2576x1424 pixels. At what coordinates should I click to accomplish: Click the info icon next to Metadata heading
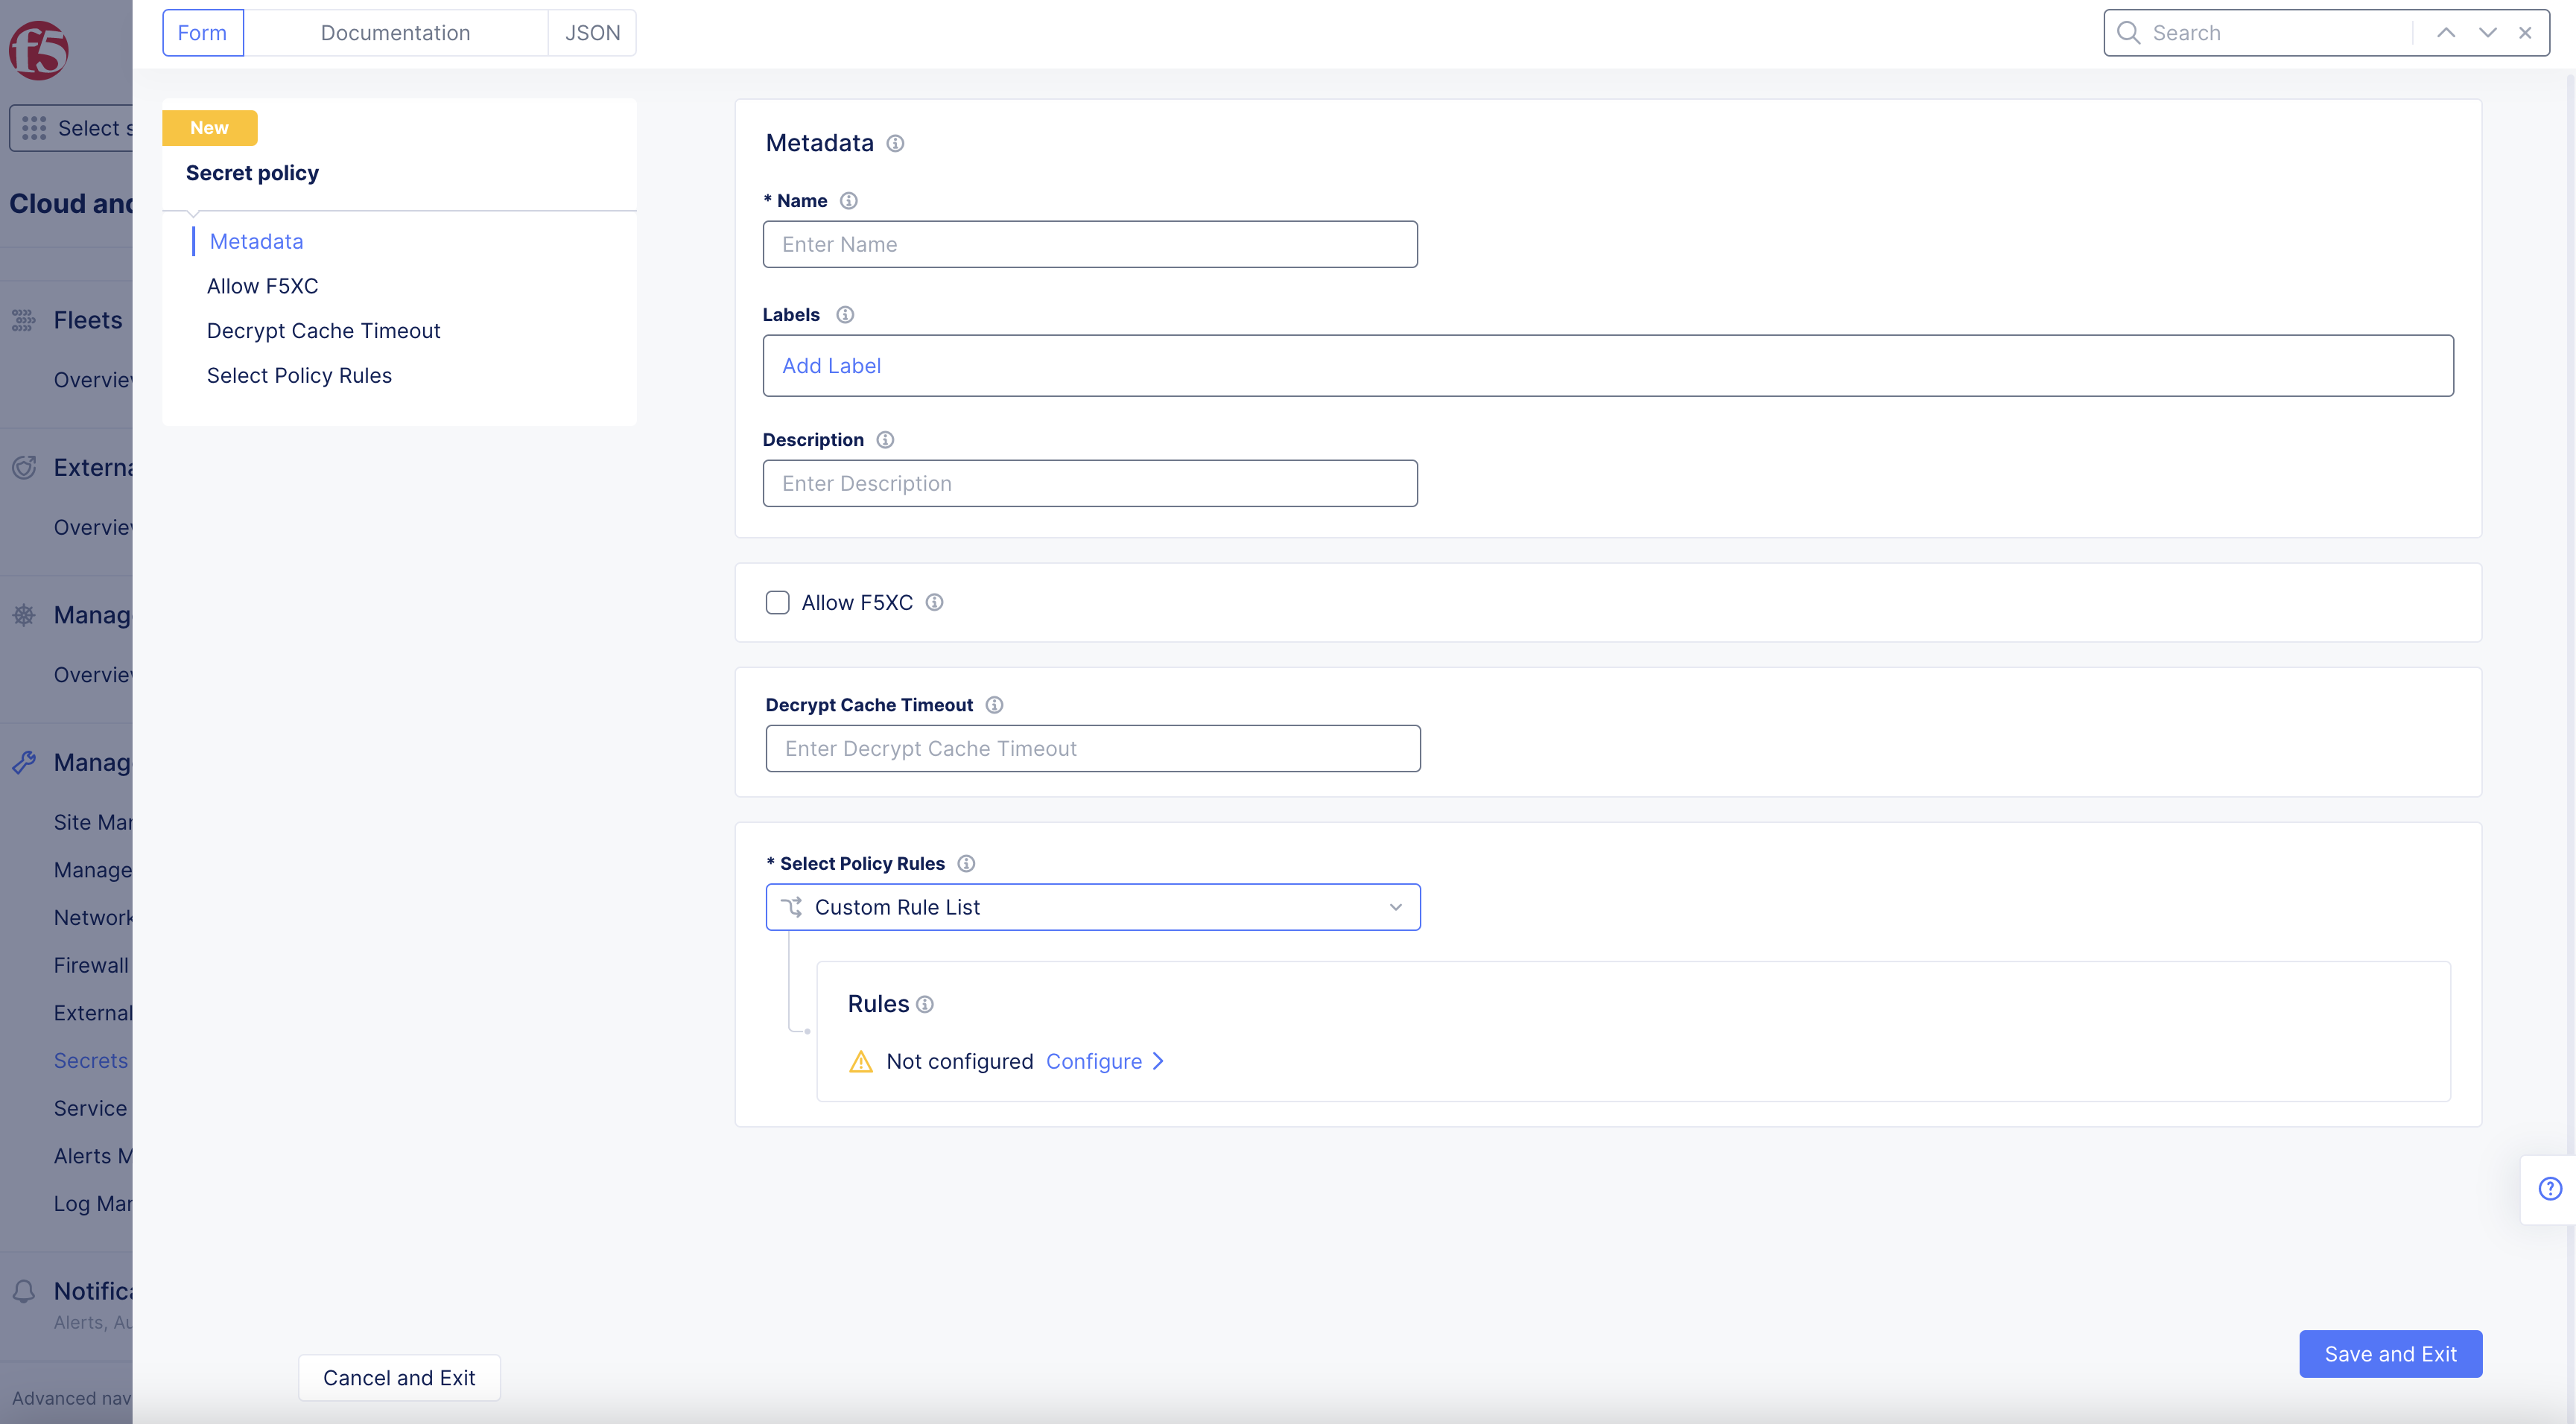click(x=895, y=143)
